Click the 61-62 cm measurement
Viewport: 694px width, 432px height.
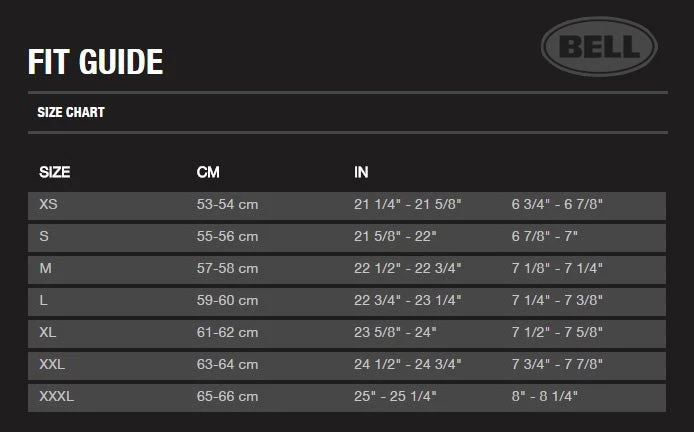227,333
